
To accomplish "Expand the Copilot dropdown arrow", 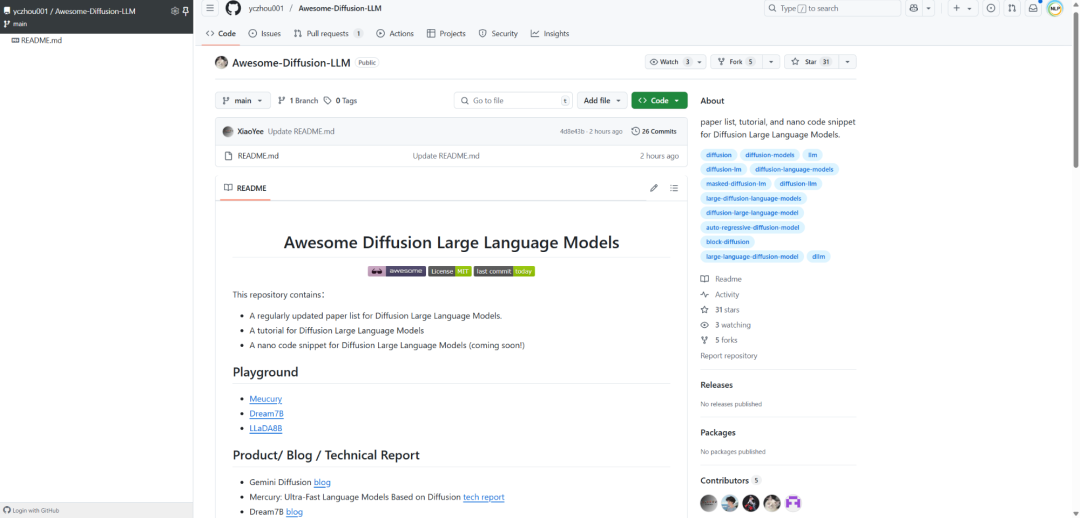I will click(928, 8).
